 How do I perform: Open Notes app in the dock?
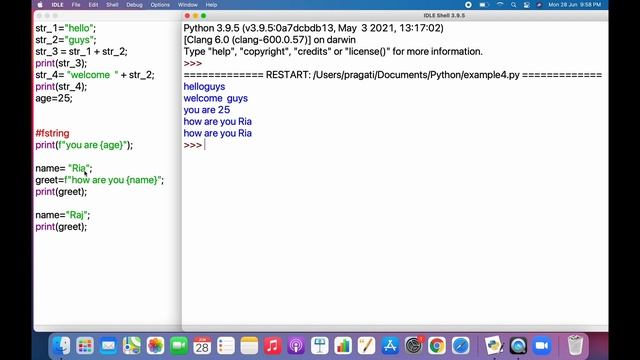click(x=249, y=346)
